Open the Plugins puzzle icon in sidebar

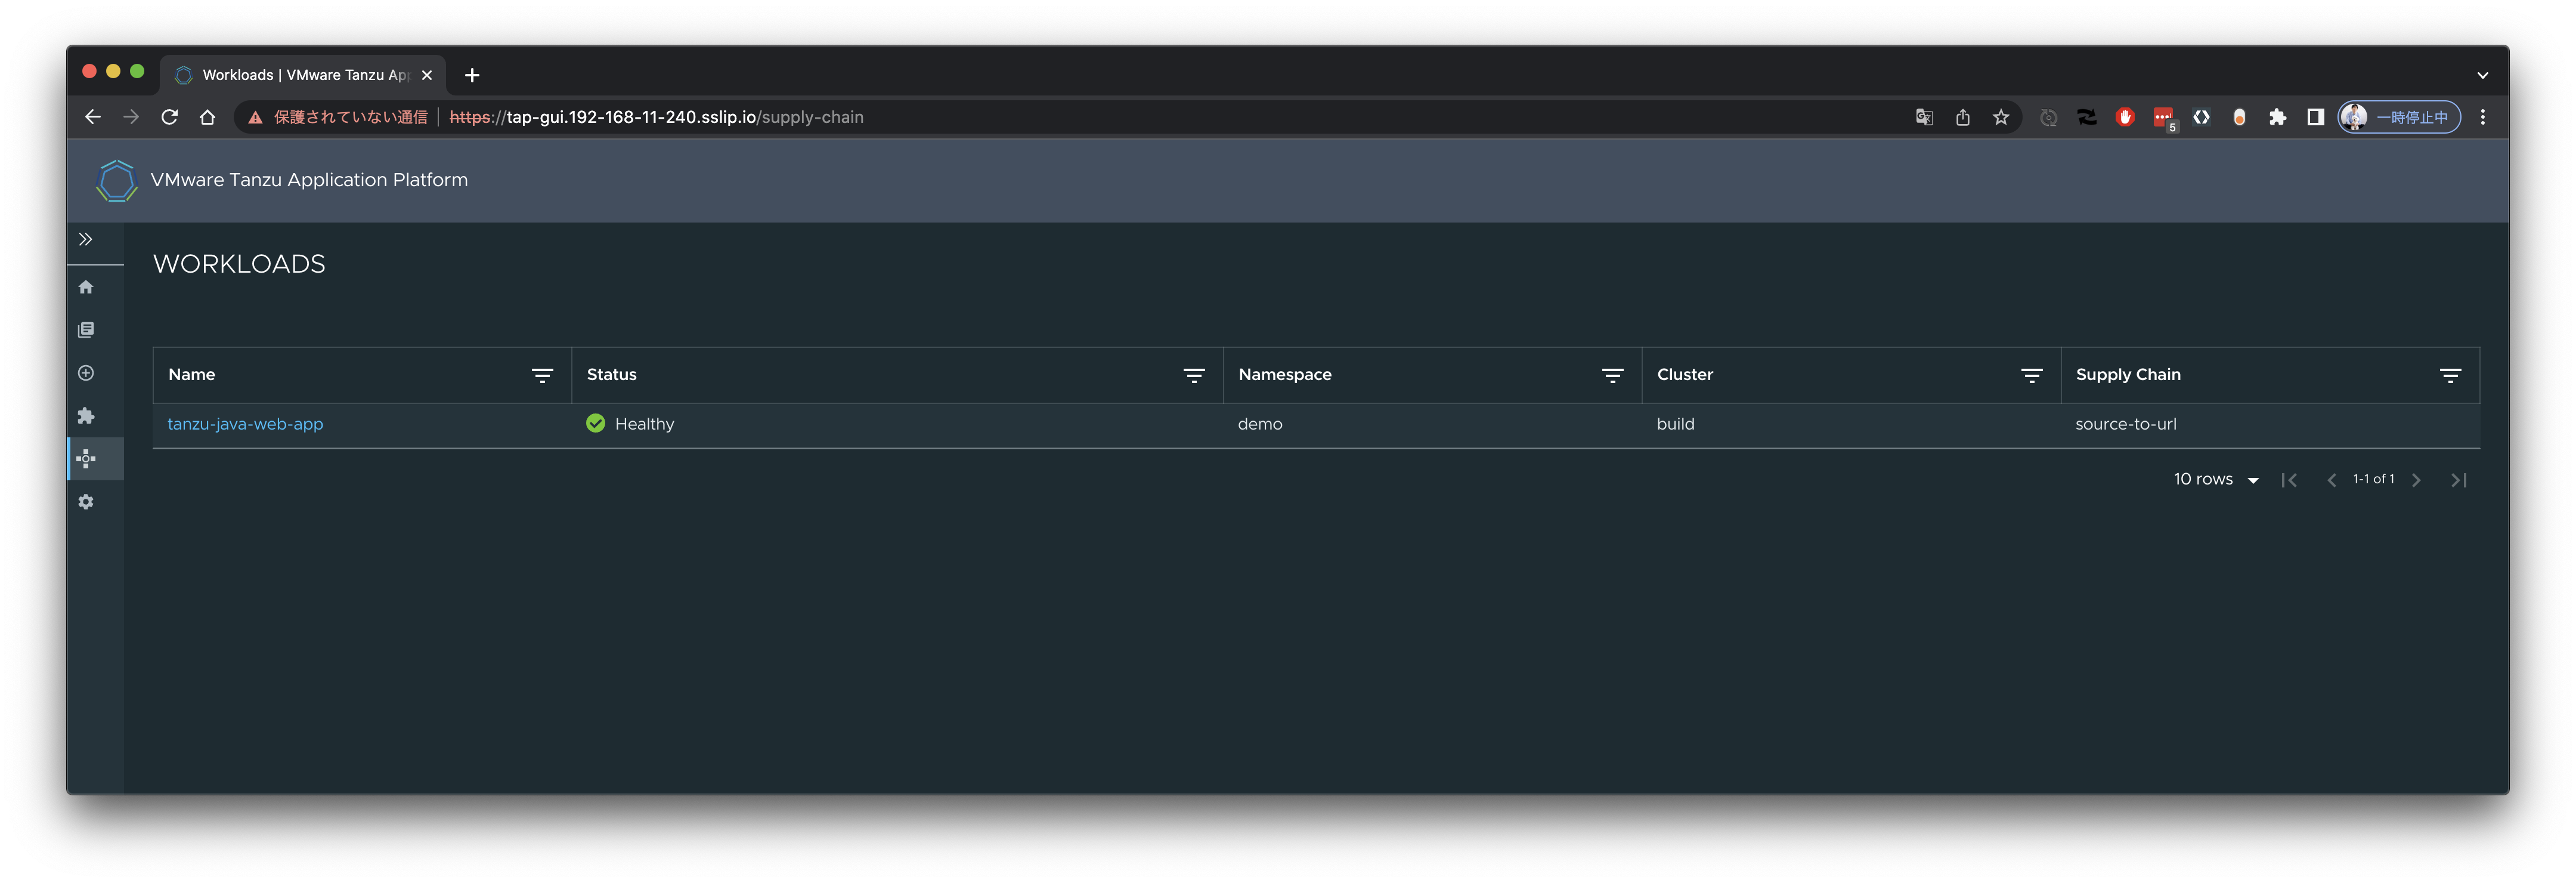pos(86,415)
